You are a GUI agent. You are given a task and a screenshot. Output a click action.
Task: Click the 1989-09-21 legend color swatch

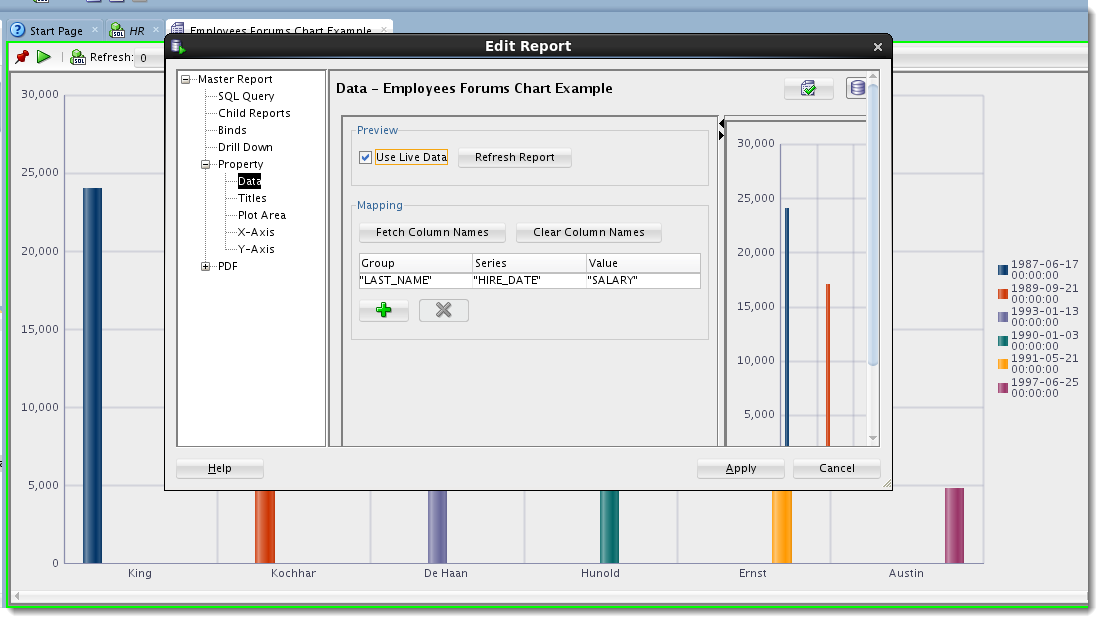pyautogui.click(x=1003, y=293)
